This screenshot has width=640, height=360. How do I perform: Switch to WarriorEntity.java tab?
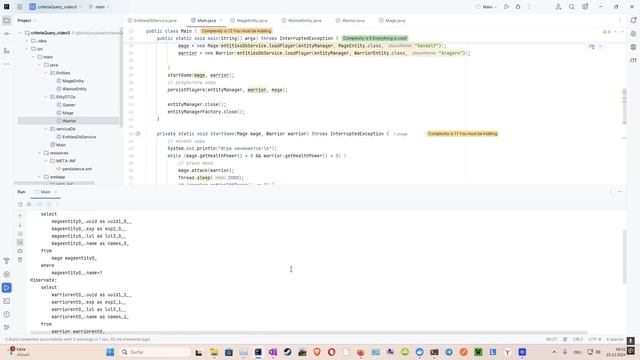pyautogui.click(x=302, y=20)
